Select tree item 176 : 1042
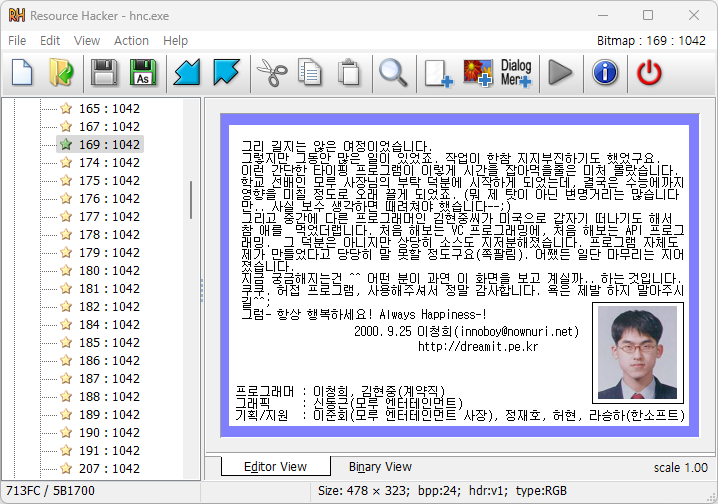Screen dimensions: 718x504 point(109,199)
